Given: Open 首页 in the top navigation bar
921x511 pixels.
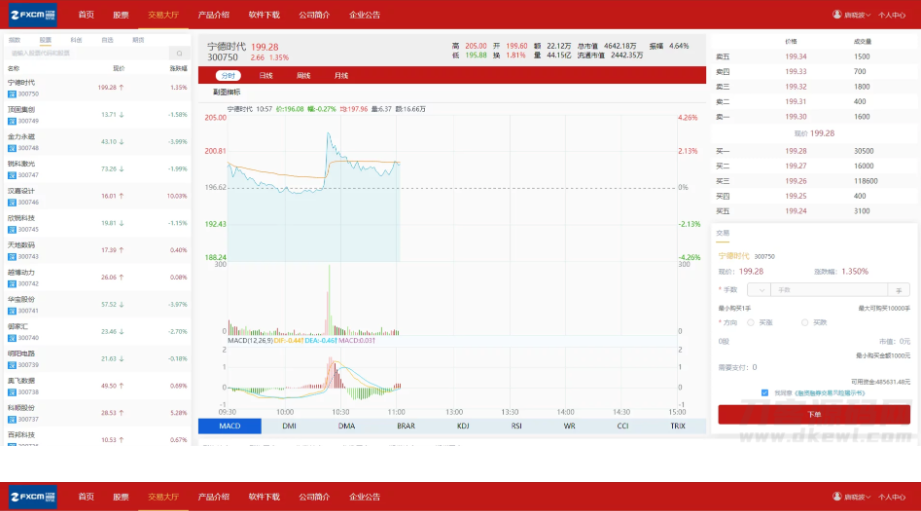Looking at the screenshot, I should [86, 15].
